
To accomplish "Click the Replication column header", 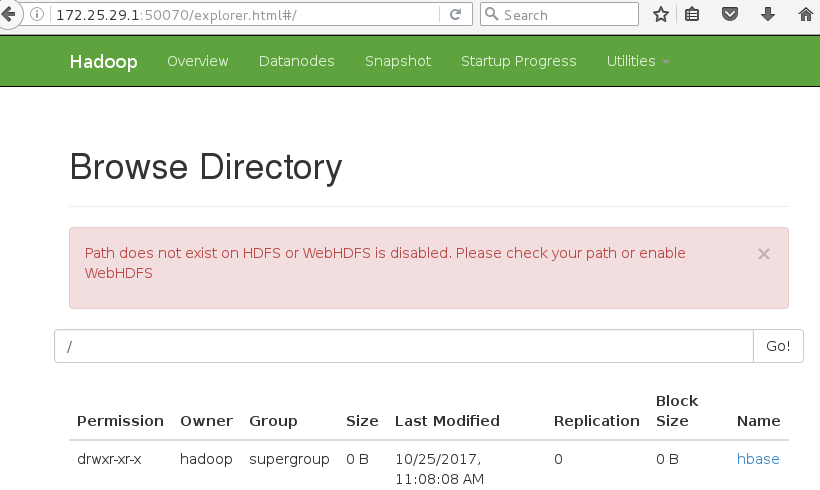I will (x=597, y=421).
